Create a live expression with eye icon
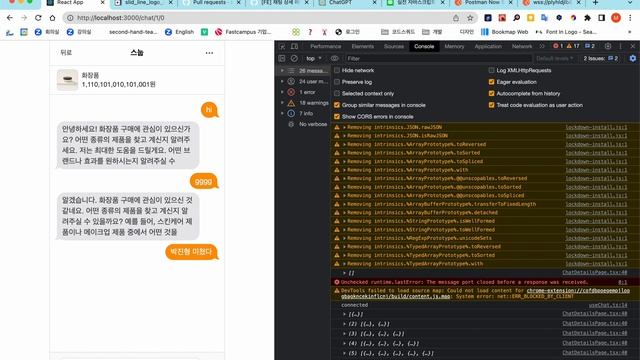The image size is (640, 360). point(335,58)
